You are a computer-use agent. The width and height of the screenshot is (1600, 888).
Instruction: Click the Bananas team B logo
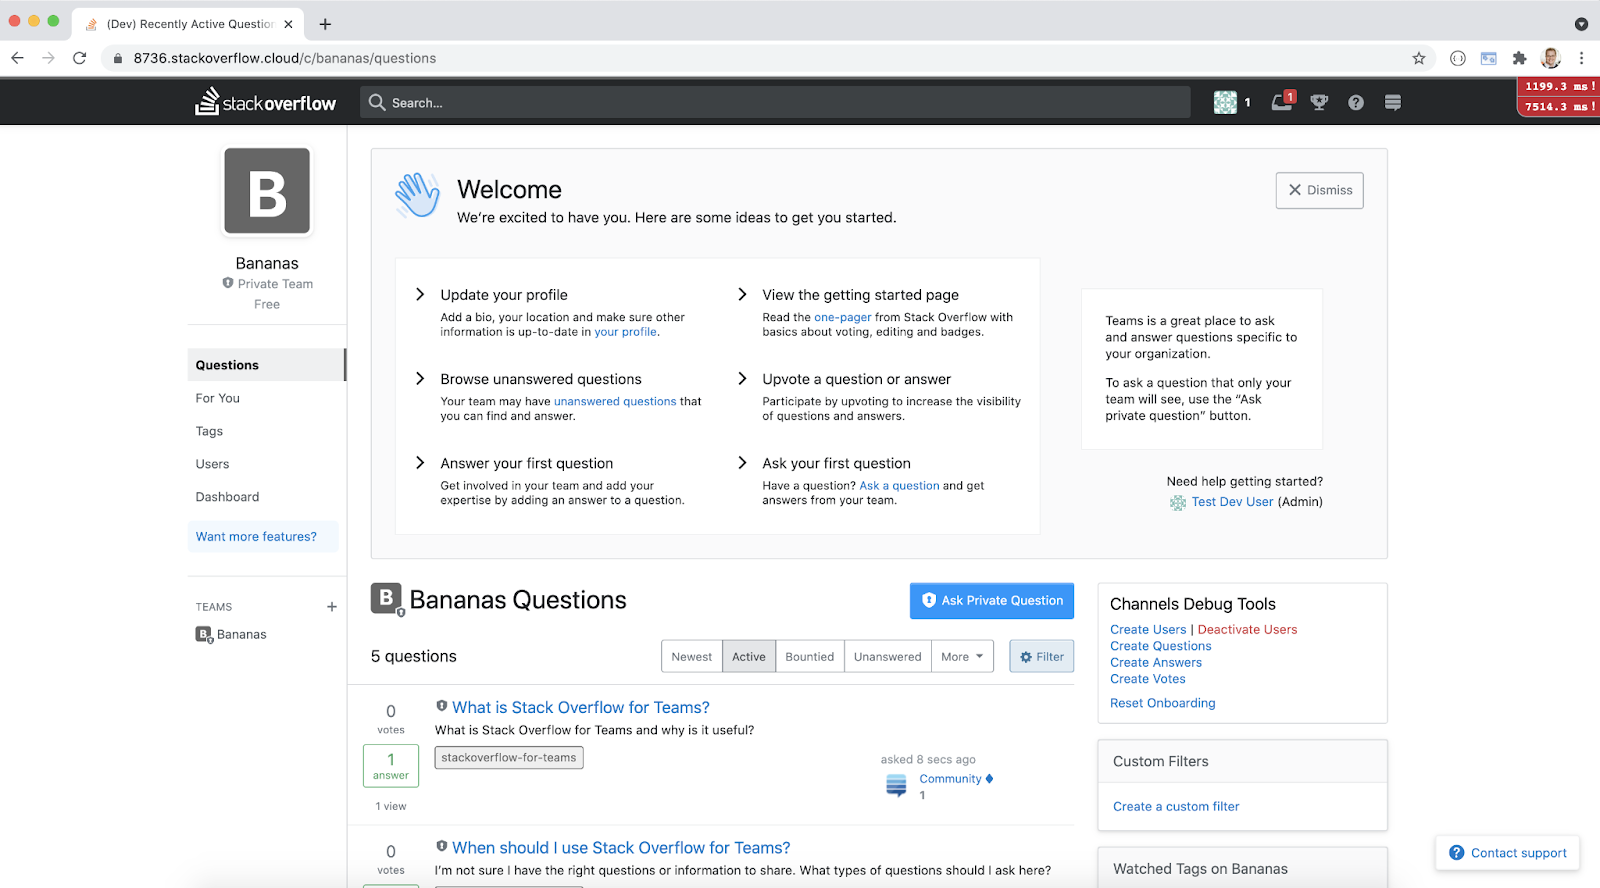click(x=267, y=191)
